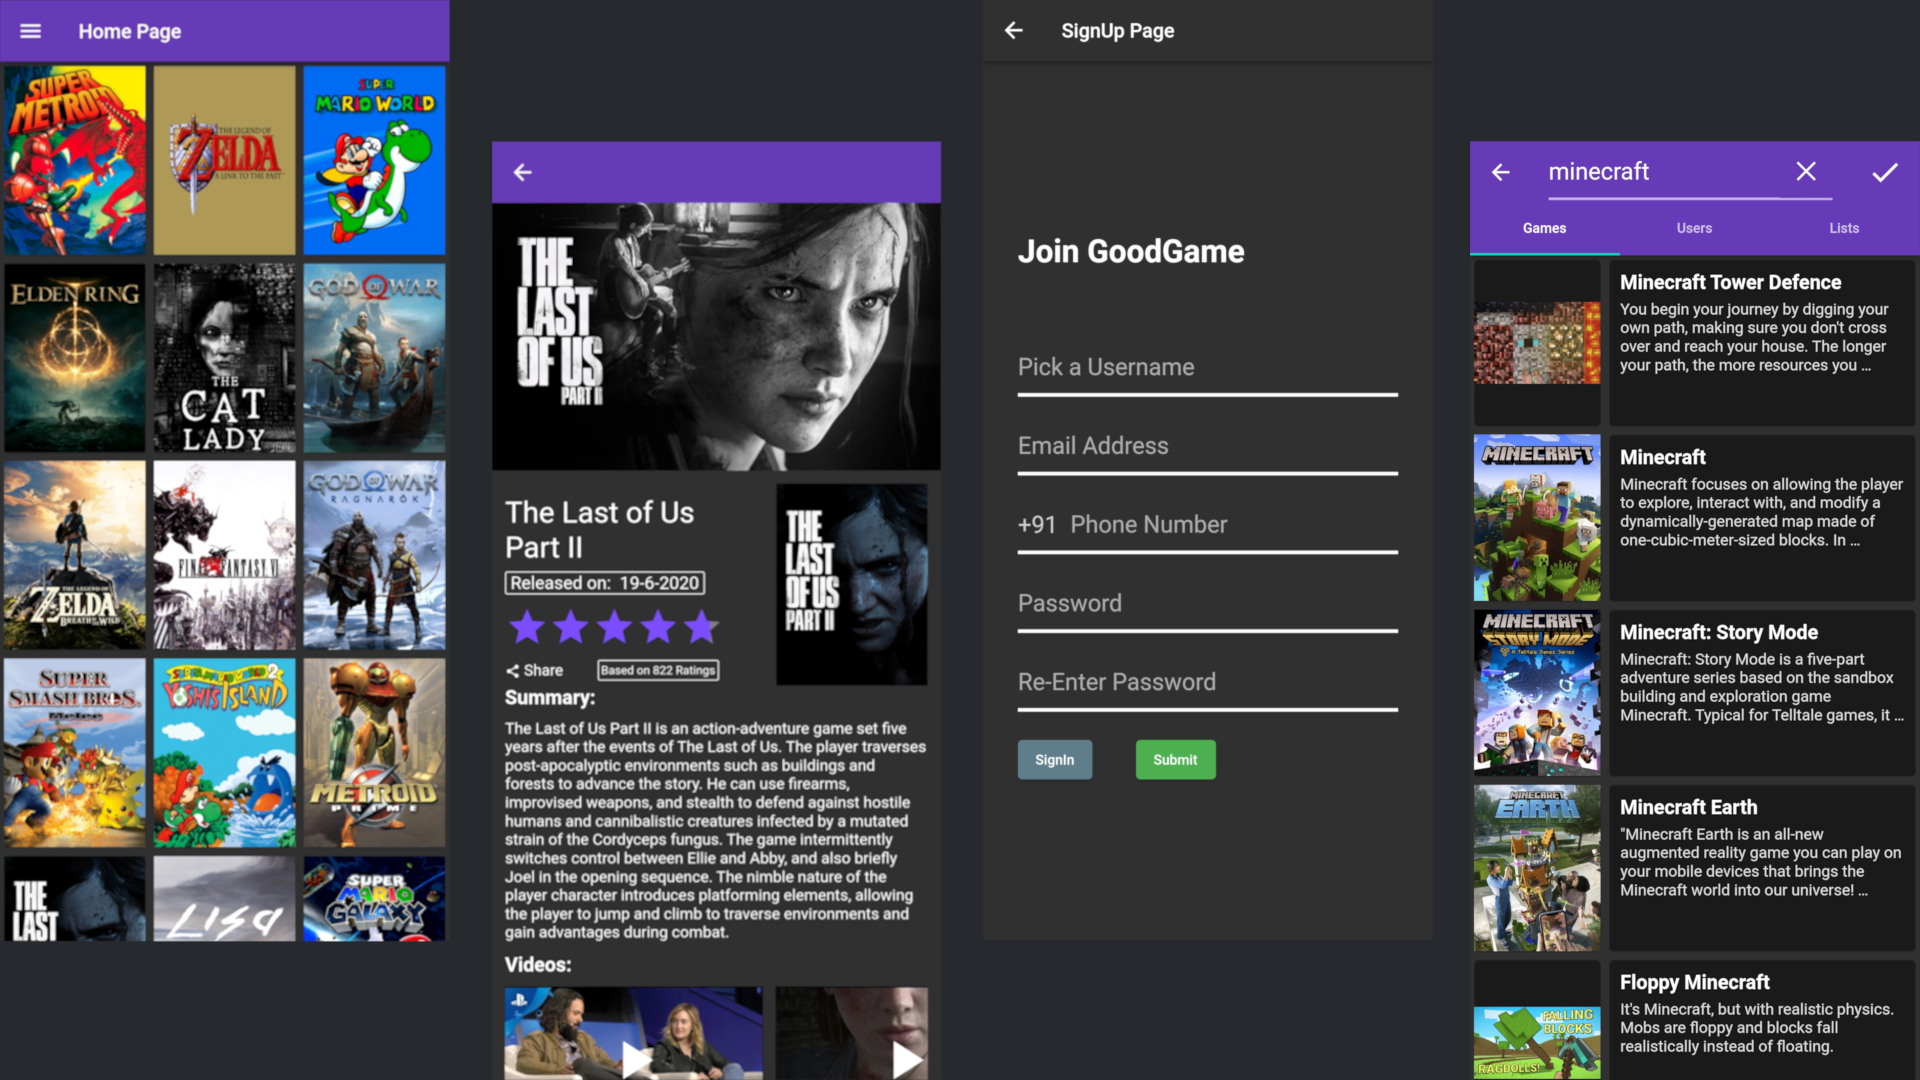Open the Minecraft Tower Defence result
This screenshot has height=1080, width=1920.
point(1762,343)
